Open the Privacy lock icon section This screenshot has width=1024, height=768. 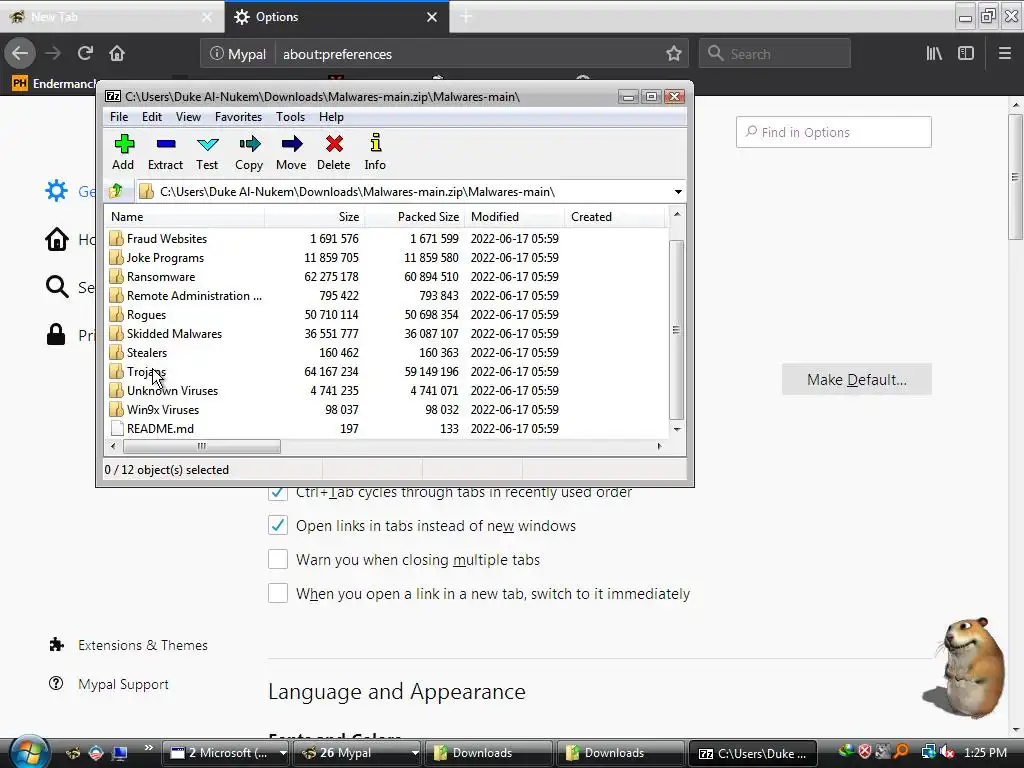tap(56, 334)
